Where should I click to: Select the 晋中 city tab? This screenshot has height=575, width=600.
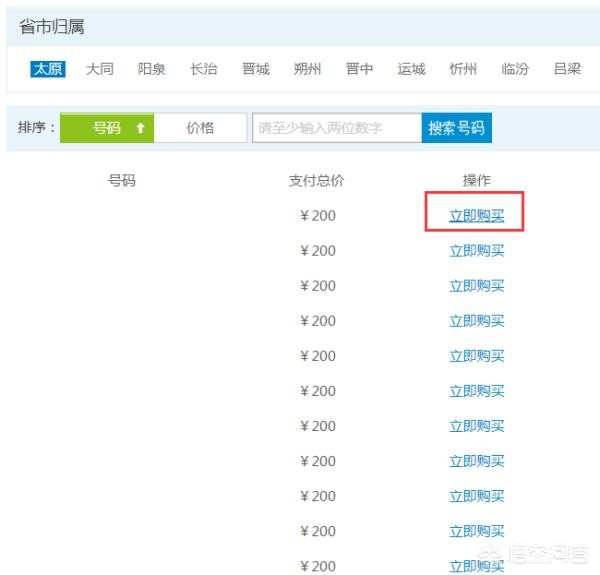tap(359, 69)
